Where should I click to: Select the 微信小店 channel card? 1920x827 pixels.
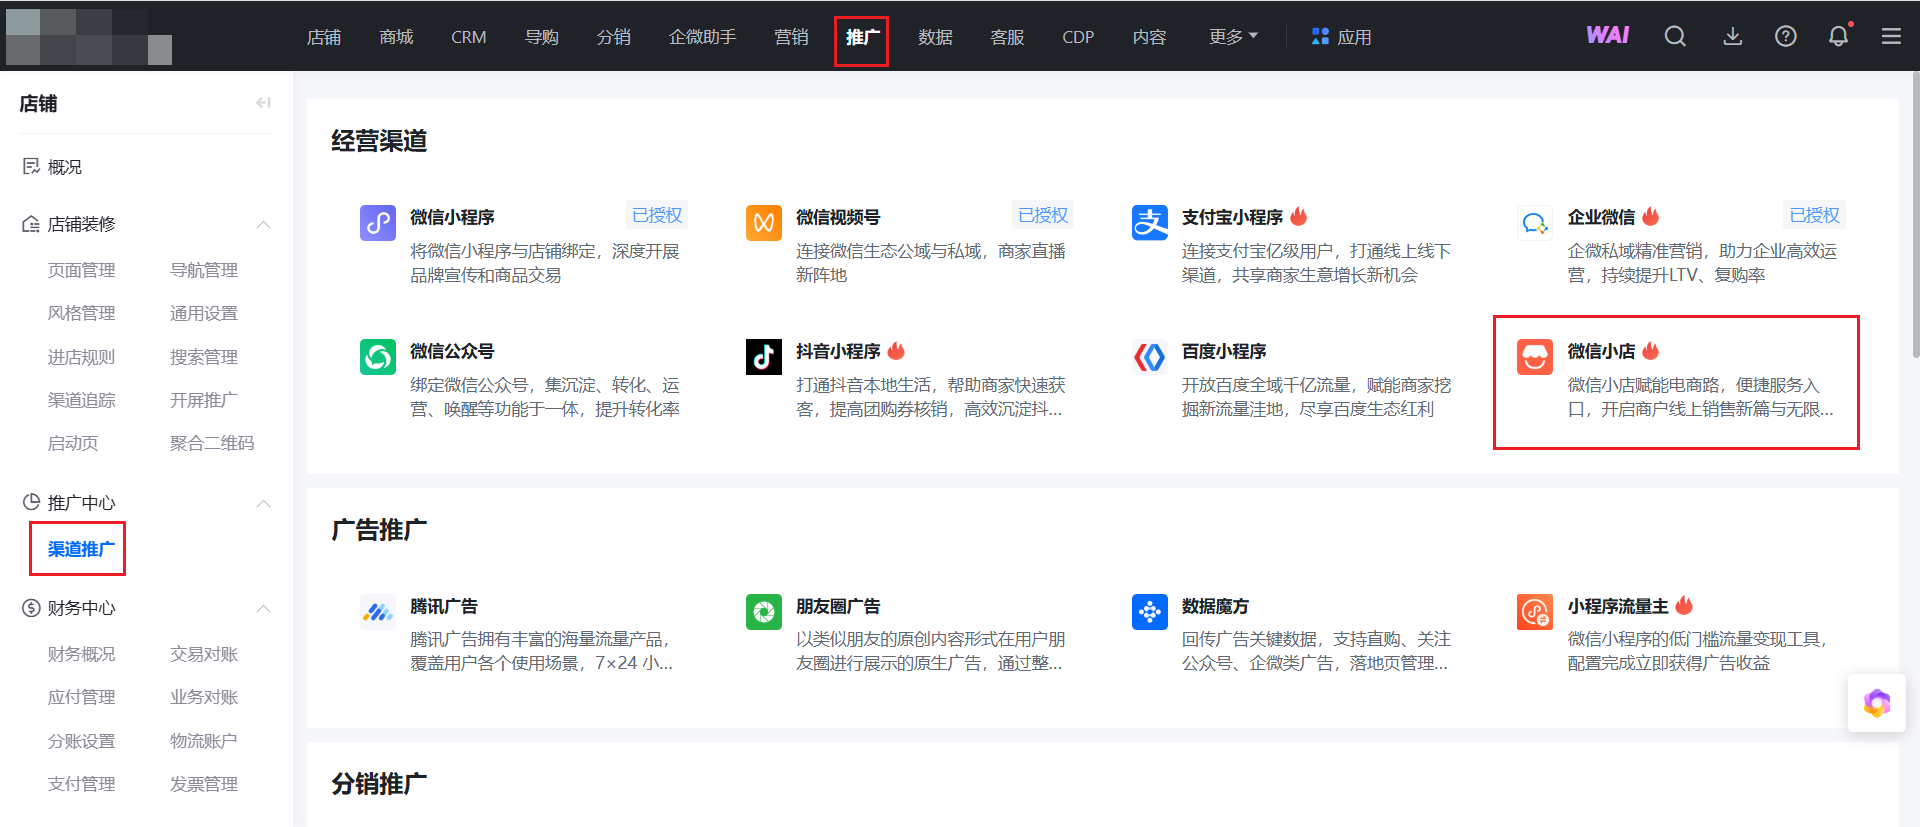click(x=1675, y=382)
